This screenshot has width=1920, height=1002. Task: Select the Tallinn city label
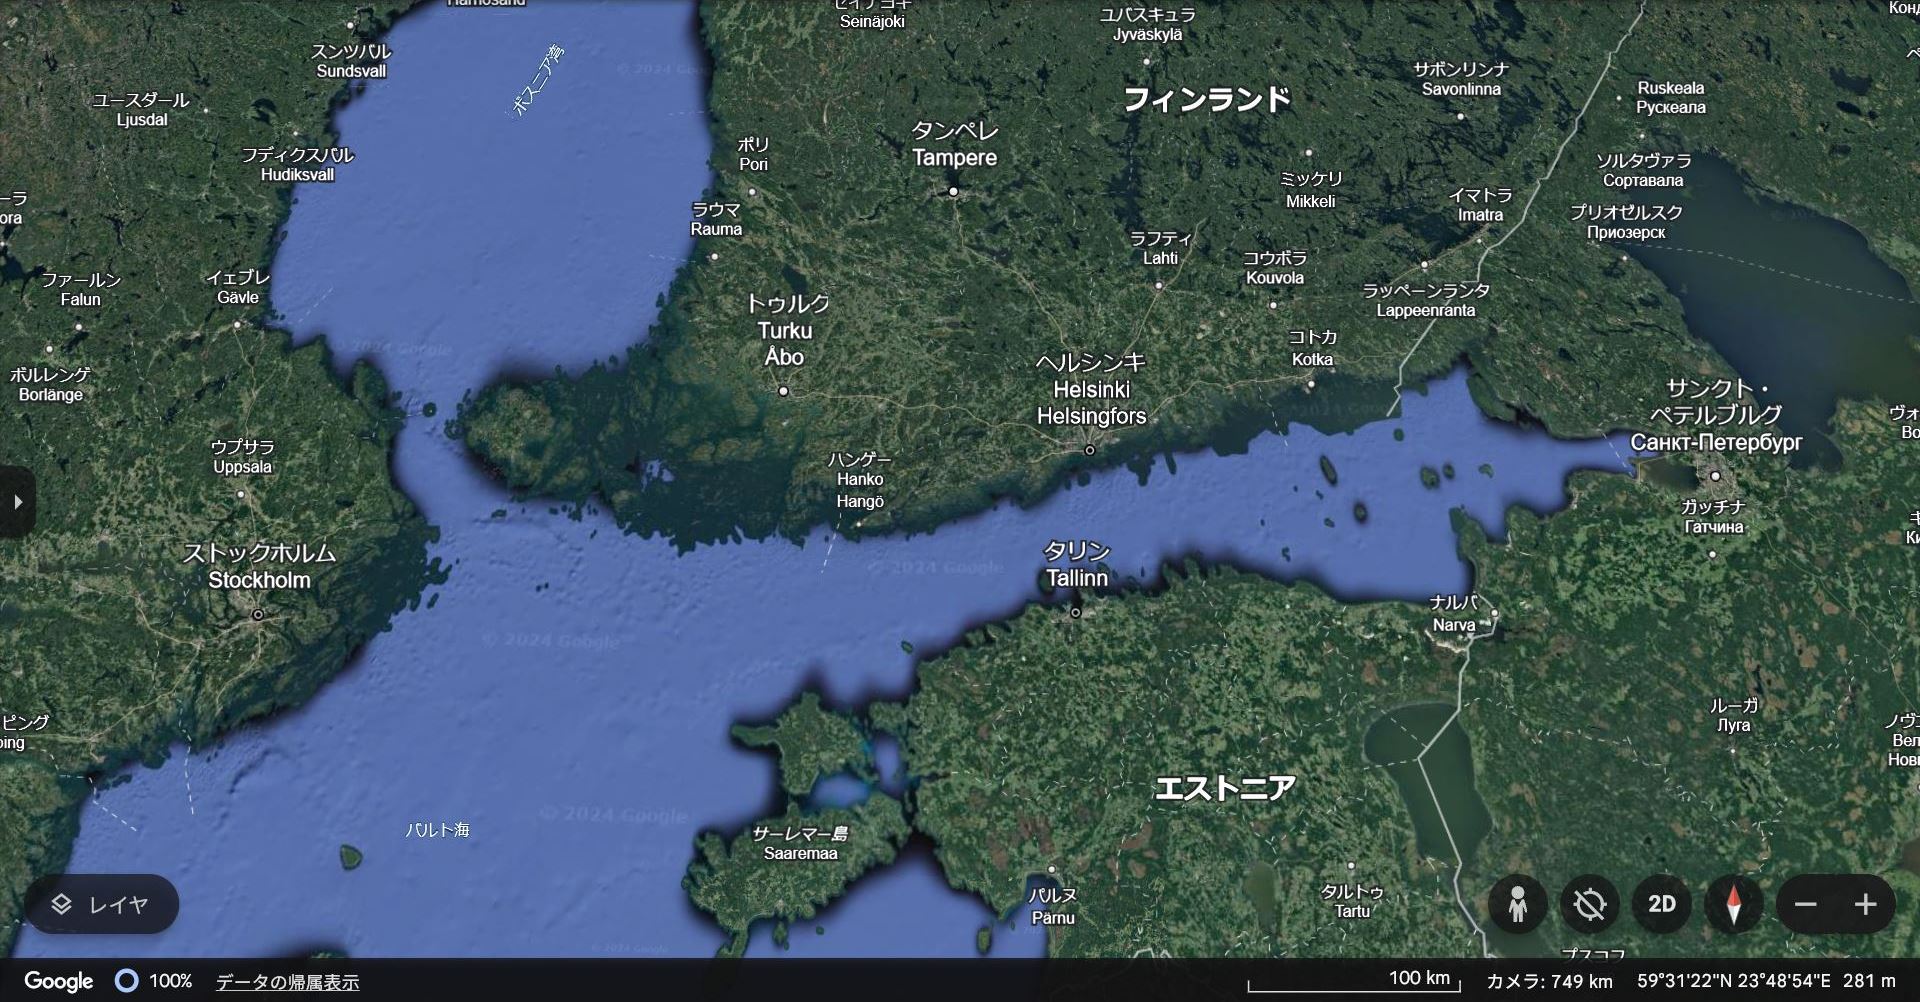point(1077,565)
